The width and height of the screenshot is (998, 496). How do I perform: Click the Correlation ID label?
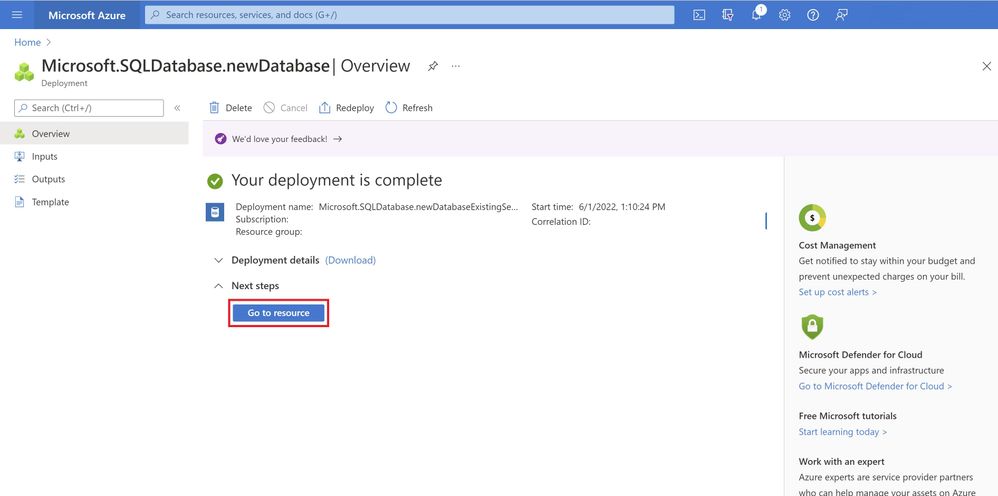(x=561, y=222)
